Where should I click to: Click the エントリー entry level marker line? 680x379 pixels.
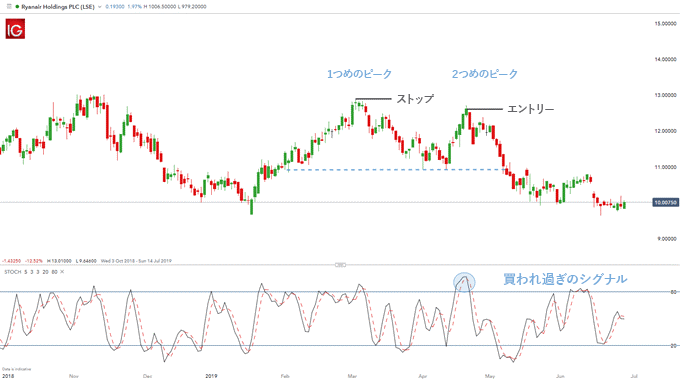coord(484,109)
